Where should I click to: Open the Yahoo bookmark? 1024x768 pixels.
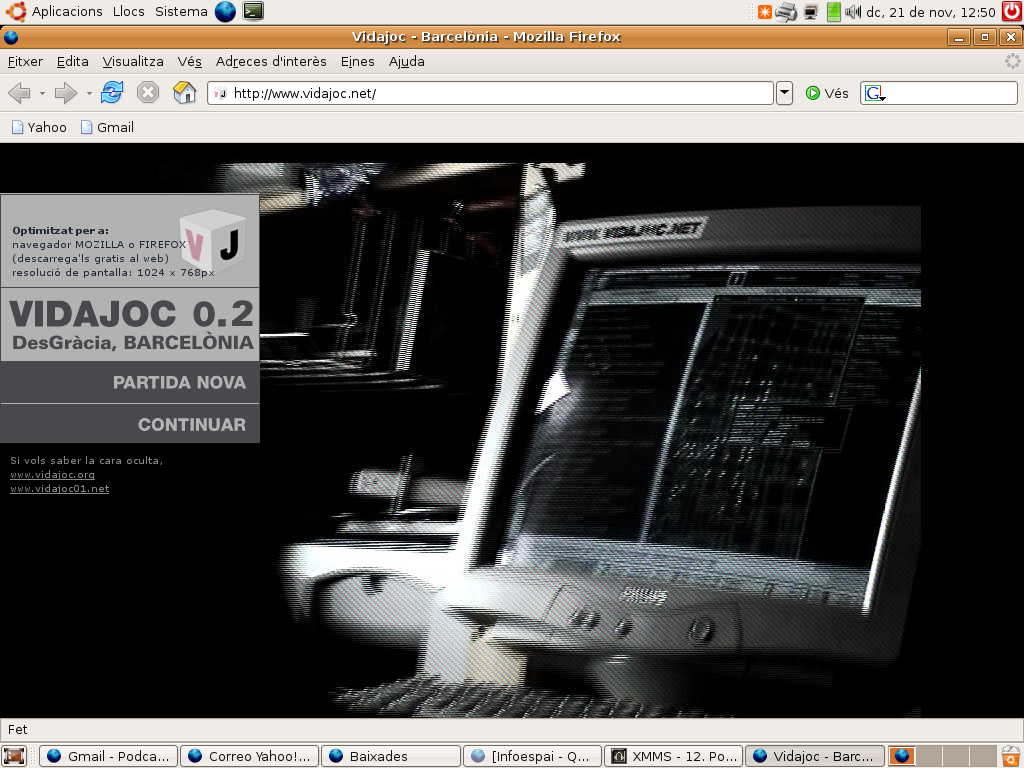pos(39,127)
